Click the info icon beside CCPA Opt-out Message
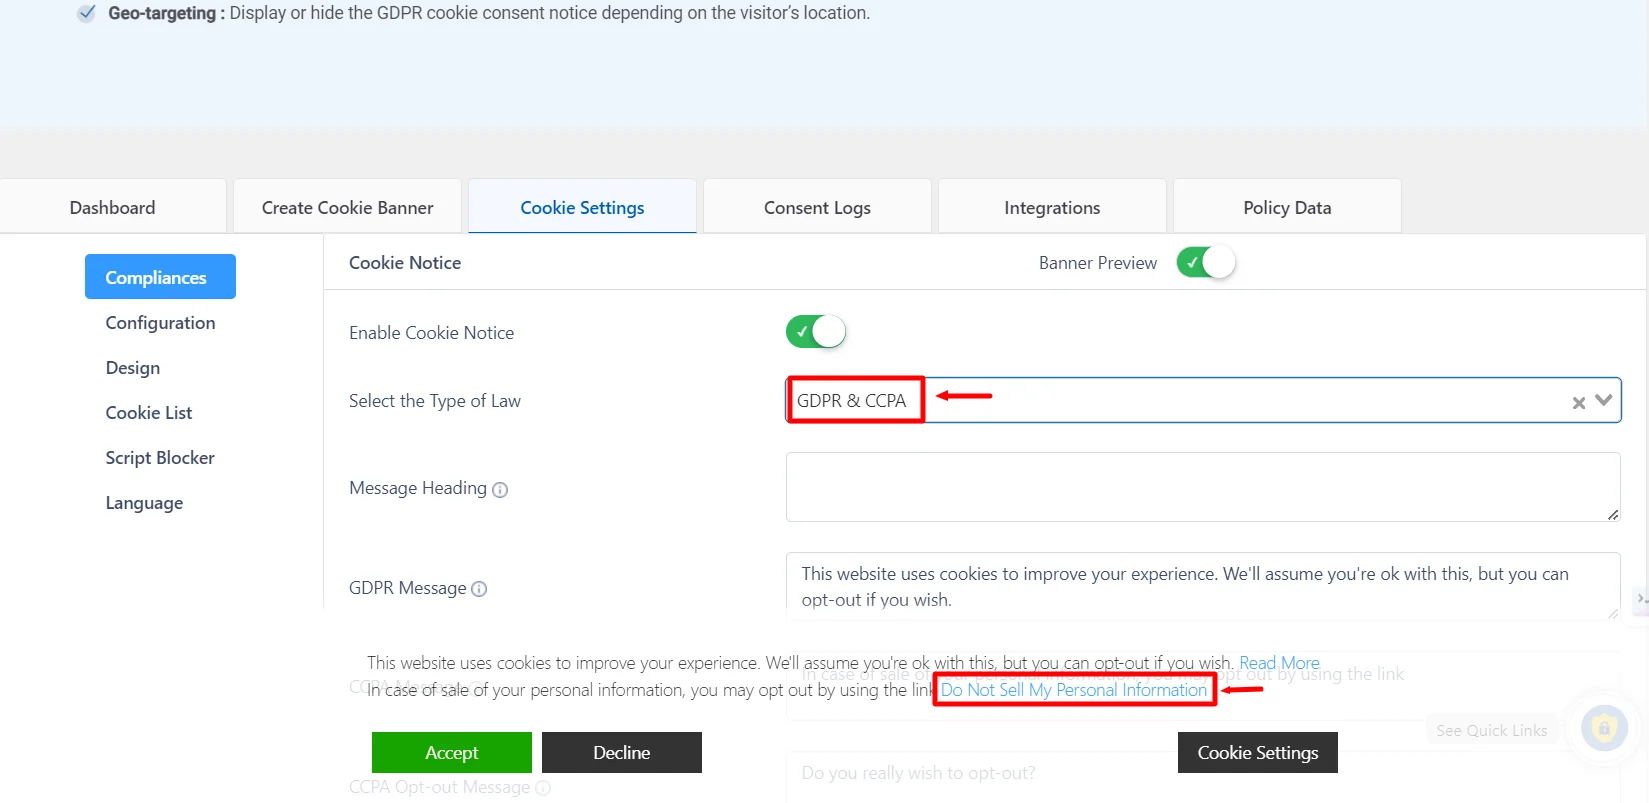This screenshot has width=1649, height=803. (543, 788)
